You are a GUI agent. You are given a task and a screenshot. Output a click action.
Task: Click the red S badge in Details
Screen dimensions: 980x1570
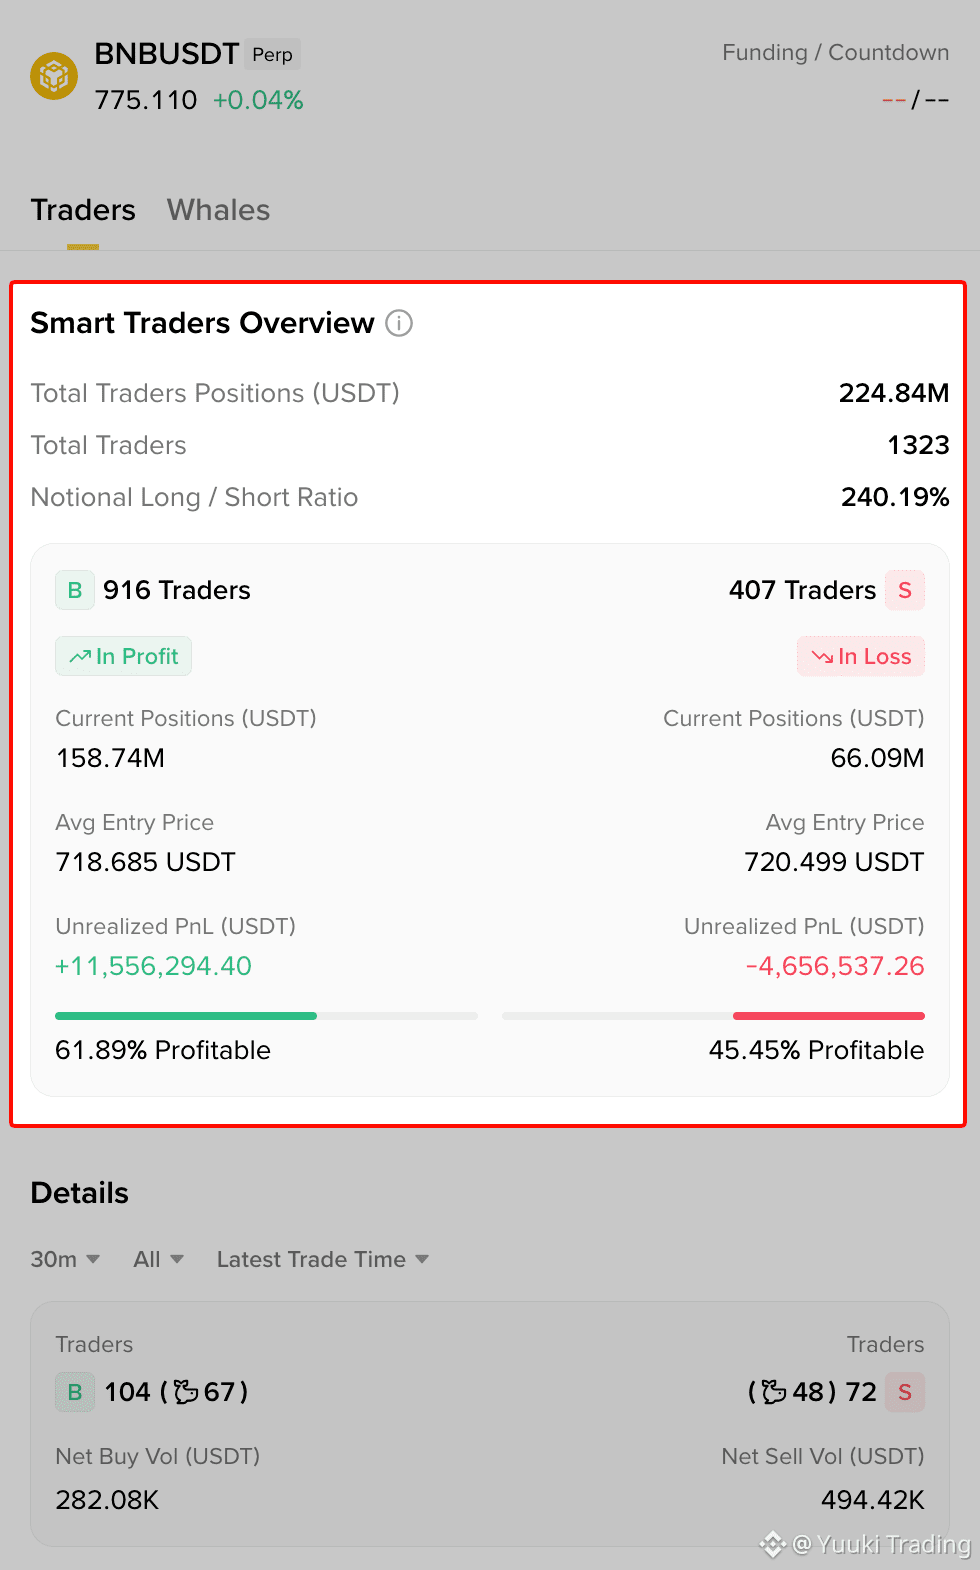[x=905, y=1392]
